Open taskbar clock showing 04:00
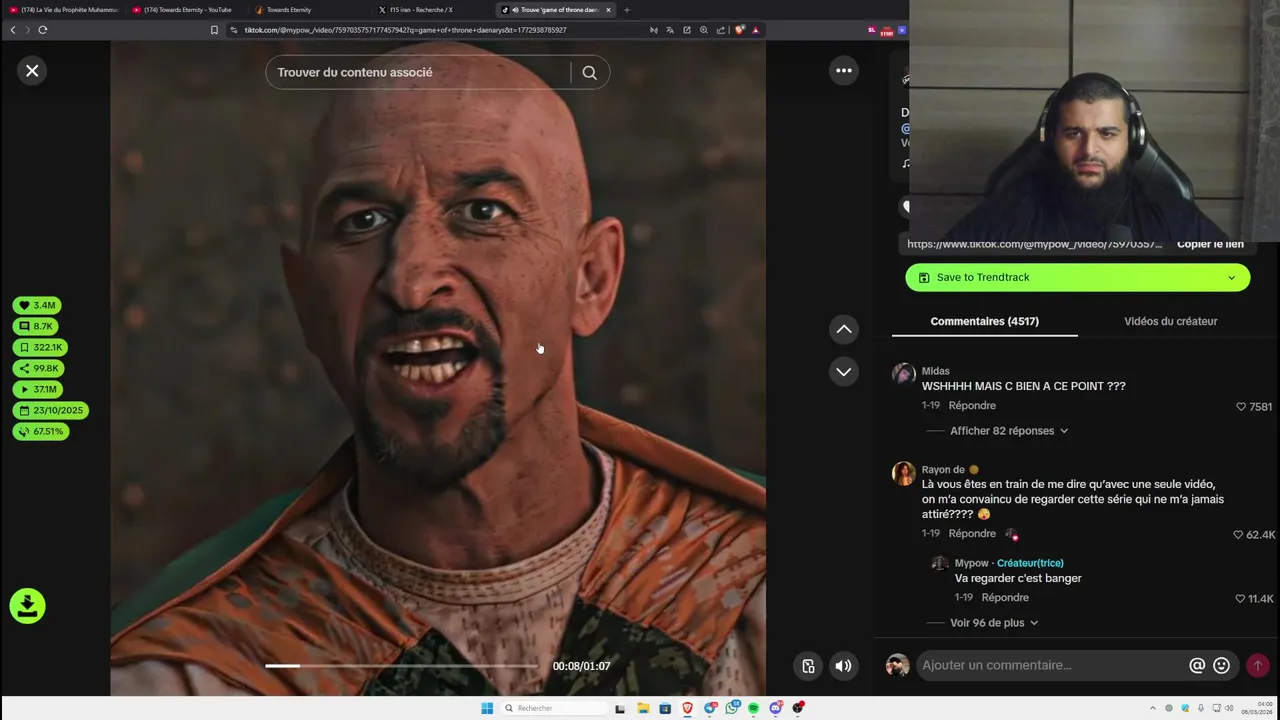Viewport: 1280px width, 720px height. coord(1257,708)
